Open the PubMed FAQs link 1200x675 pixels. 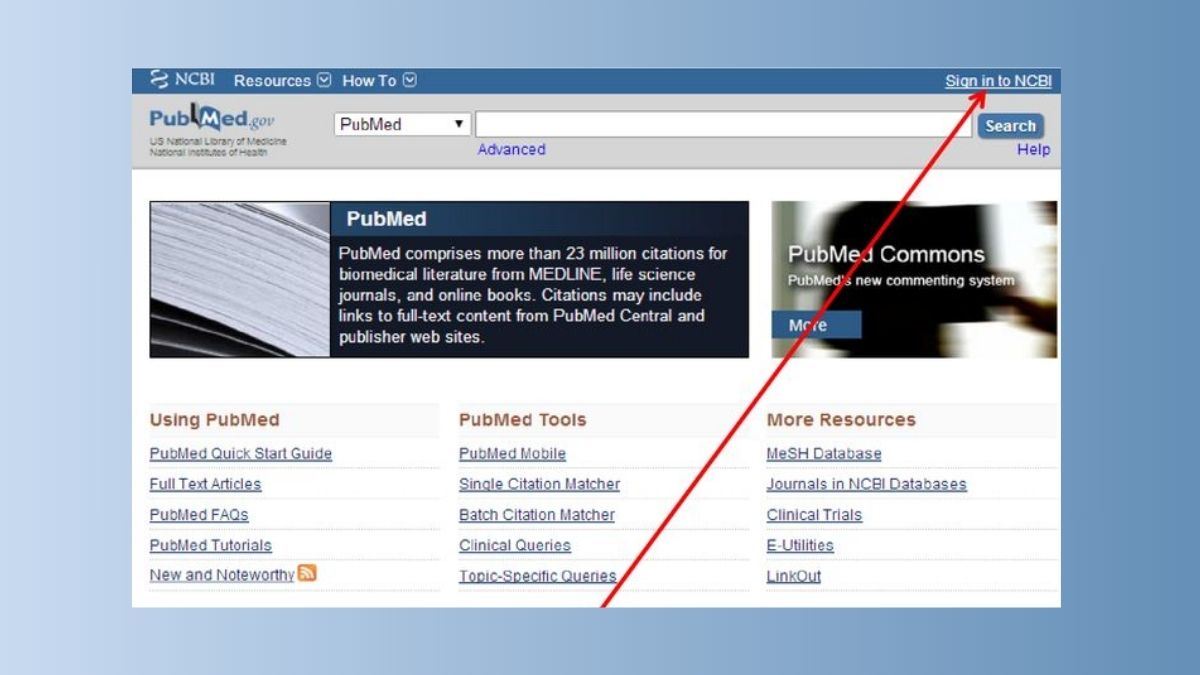[199, 515]
